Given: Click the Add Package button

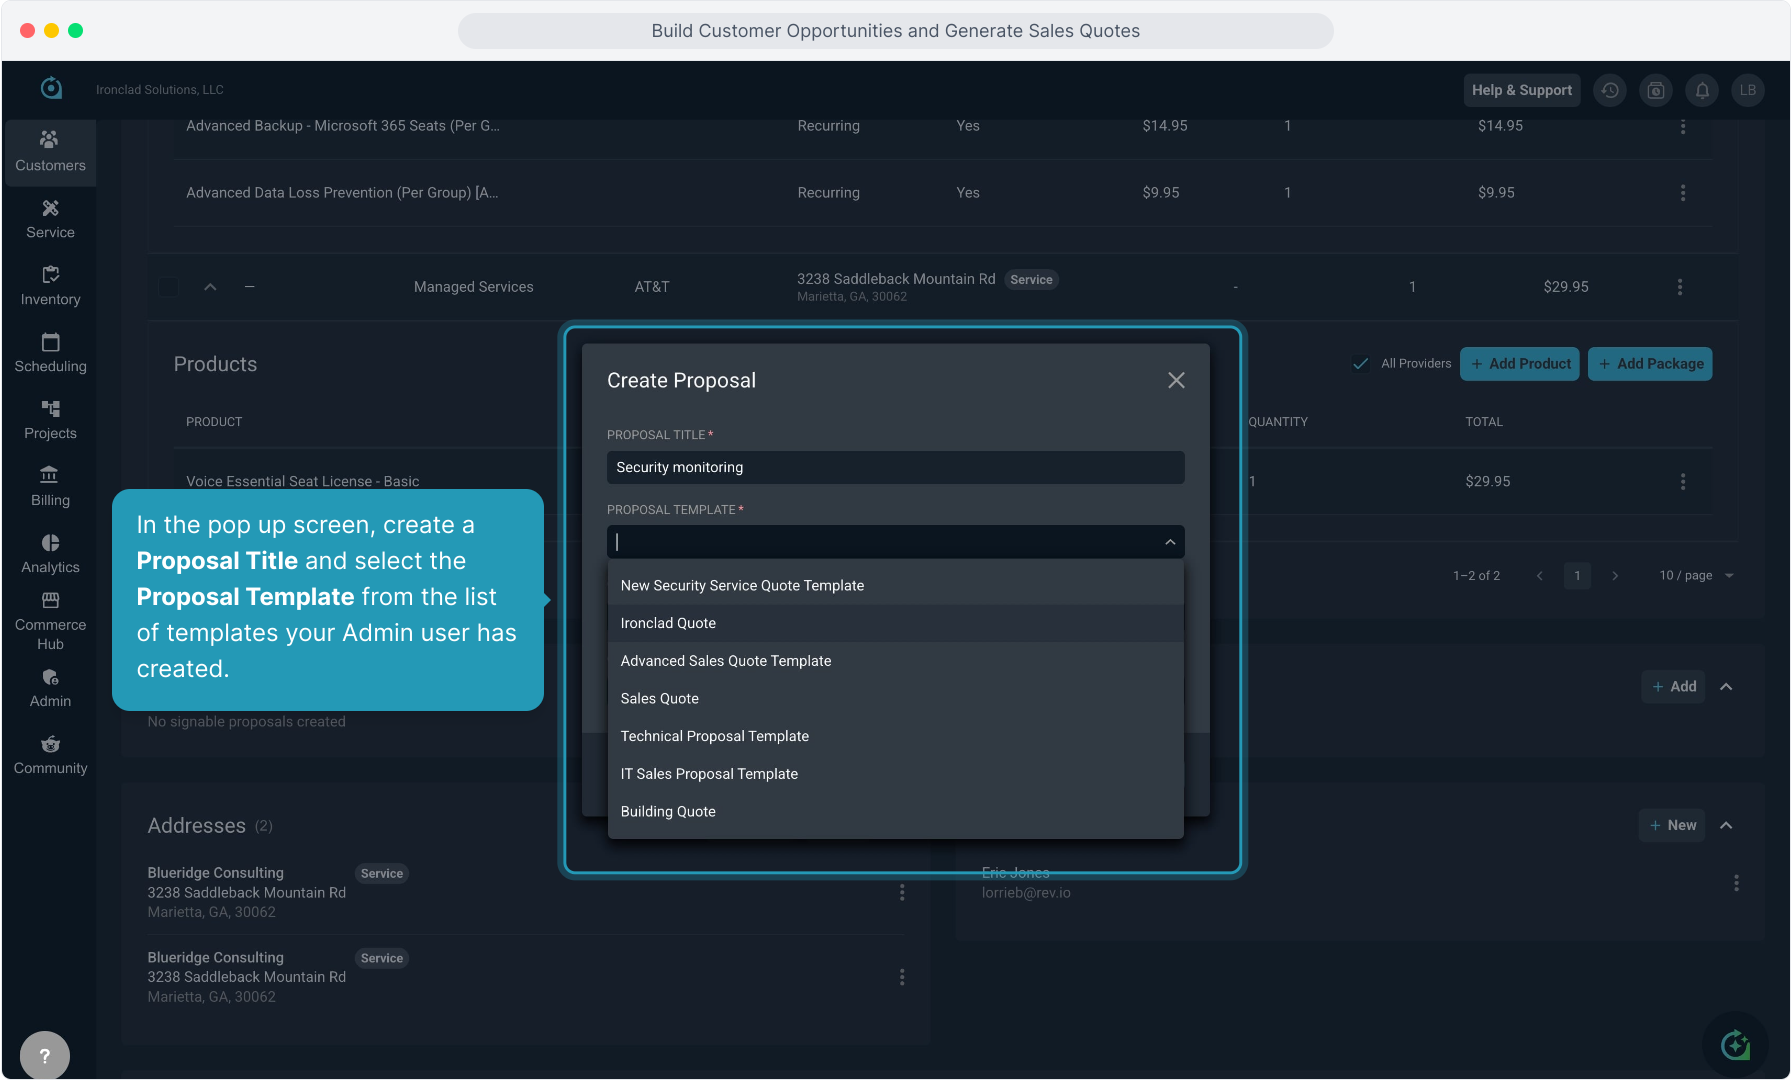Looking at the screenshot, I should coord(1650,364).
